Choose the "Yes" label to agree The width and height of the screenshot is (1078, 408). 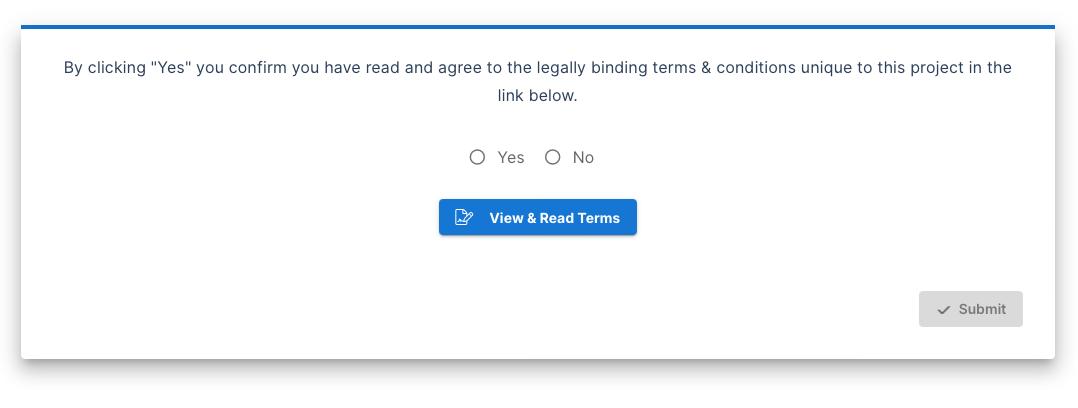click(x=511, y=158)
